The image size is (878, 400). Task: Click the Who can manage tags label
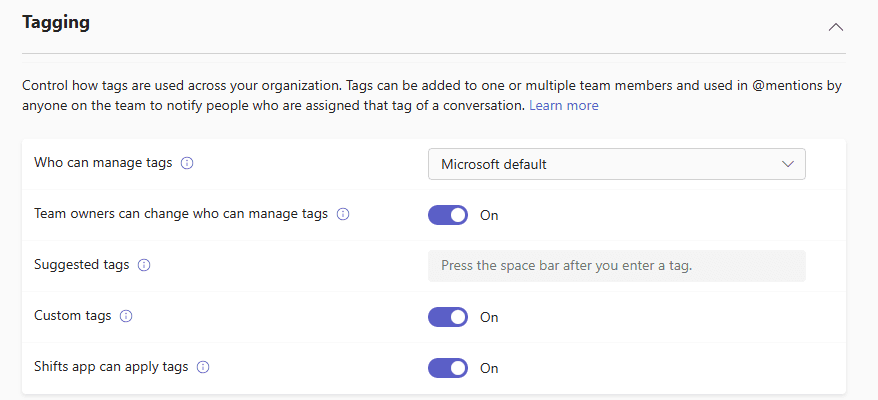coord(103,163)
